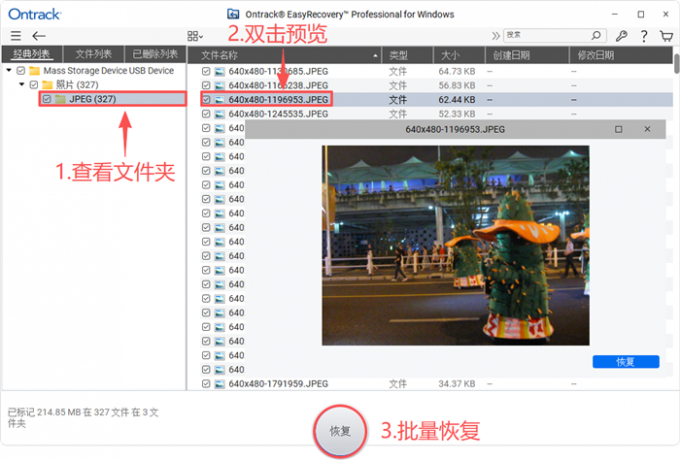Open the hamburger menu icon
680x461 pixels.
click(x=16, y=36)
